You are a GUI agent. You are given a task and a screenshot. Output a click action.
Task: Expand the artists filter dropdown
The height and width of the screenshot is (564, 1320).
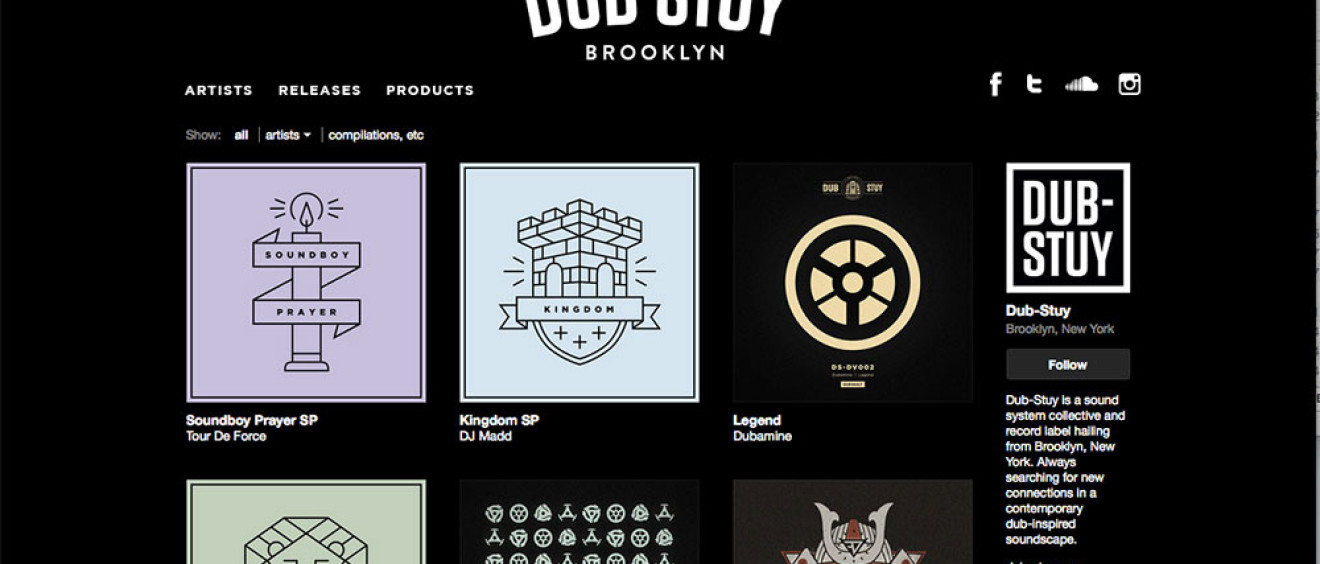[x=289, y=135]
